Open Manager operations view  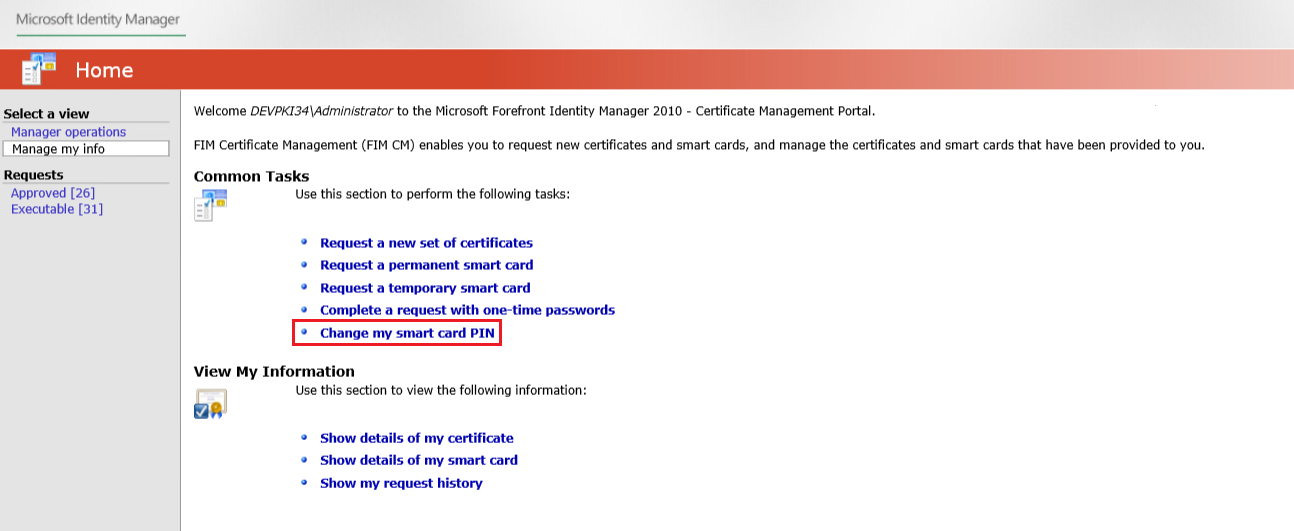coord(68,132)
